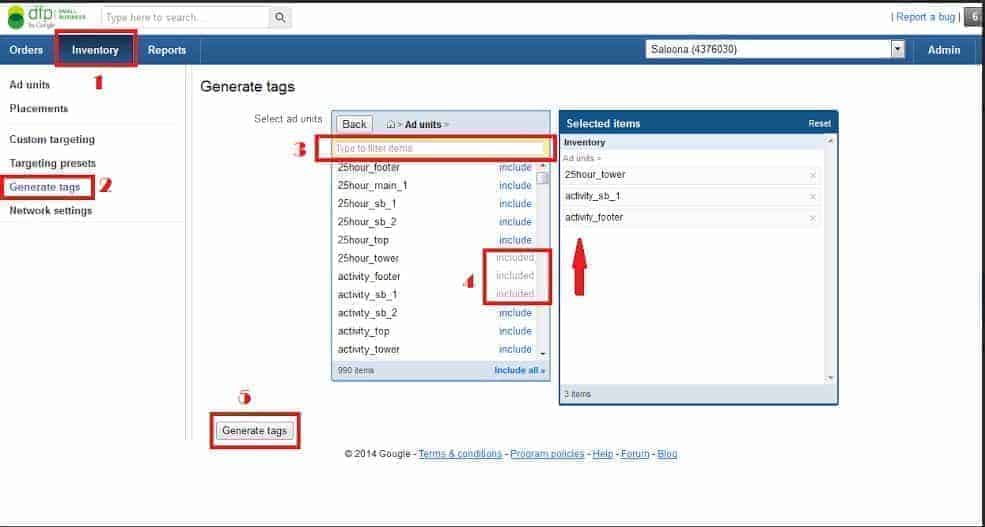Viewport: 985px width, 527px height.
Task: Click the 25hour_footer list row name
Action: [369, 168]
